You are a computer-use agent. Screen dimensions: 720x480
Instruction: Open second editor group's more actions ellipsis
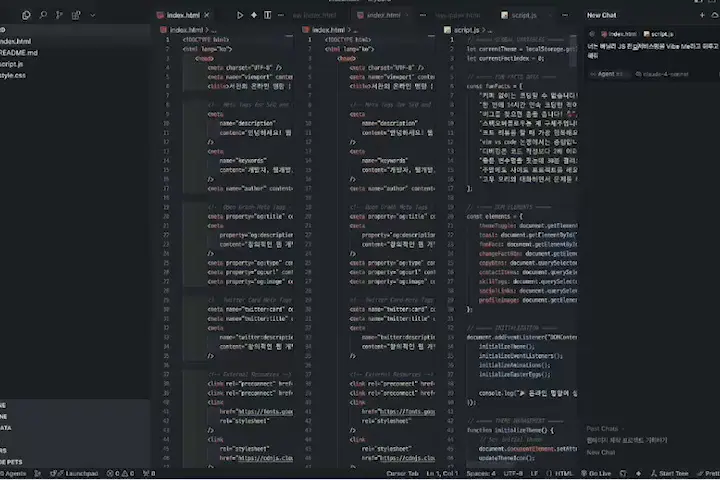coord(422,15)
